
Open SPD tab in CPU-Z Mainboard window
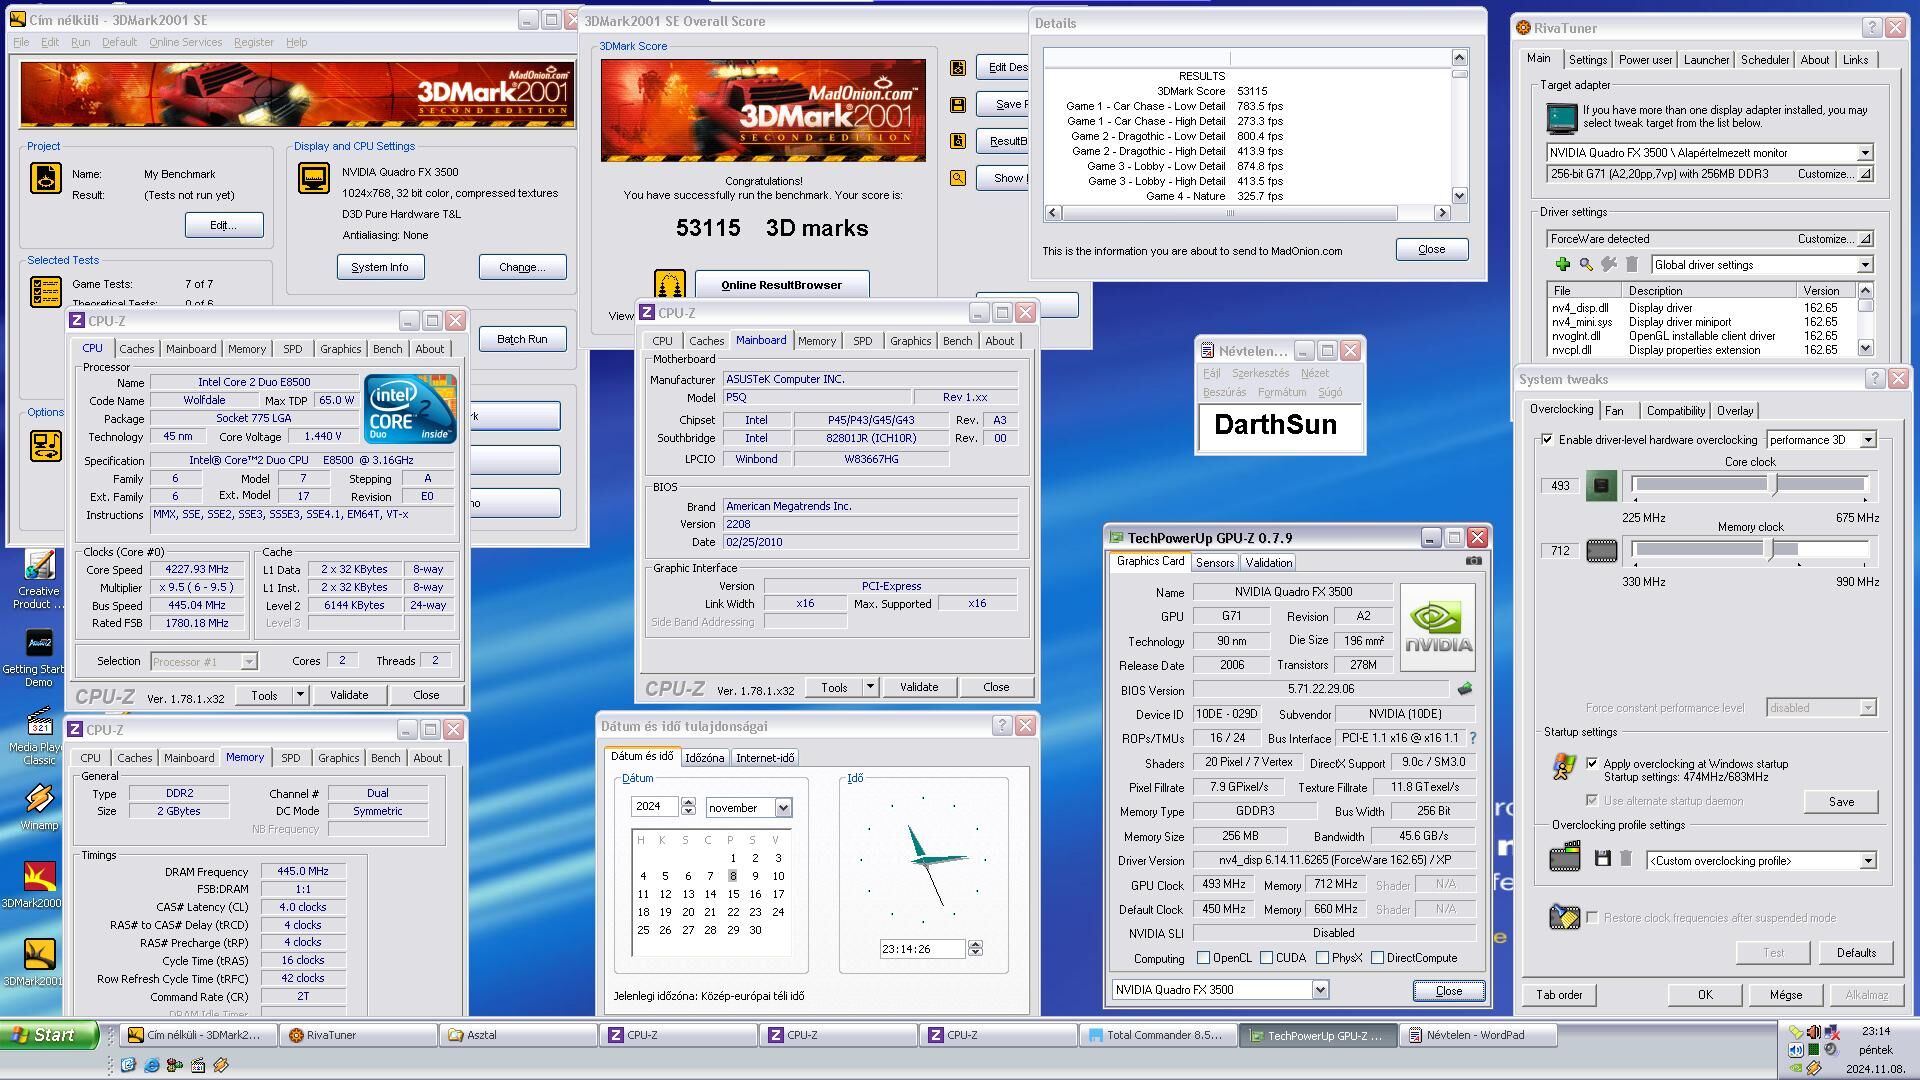pos(862,341)
